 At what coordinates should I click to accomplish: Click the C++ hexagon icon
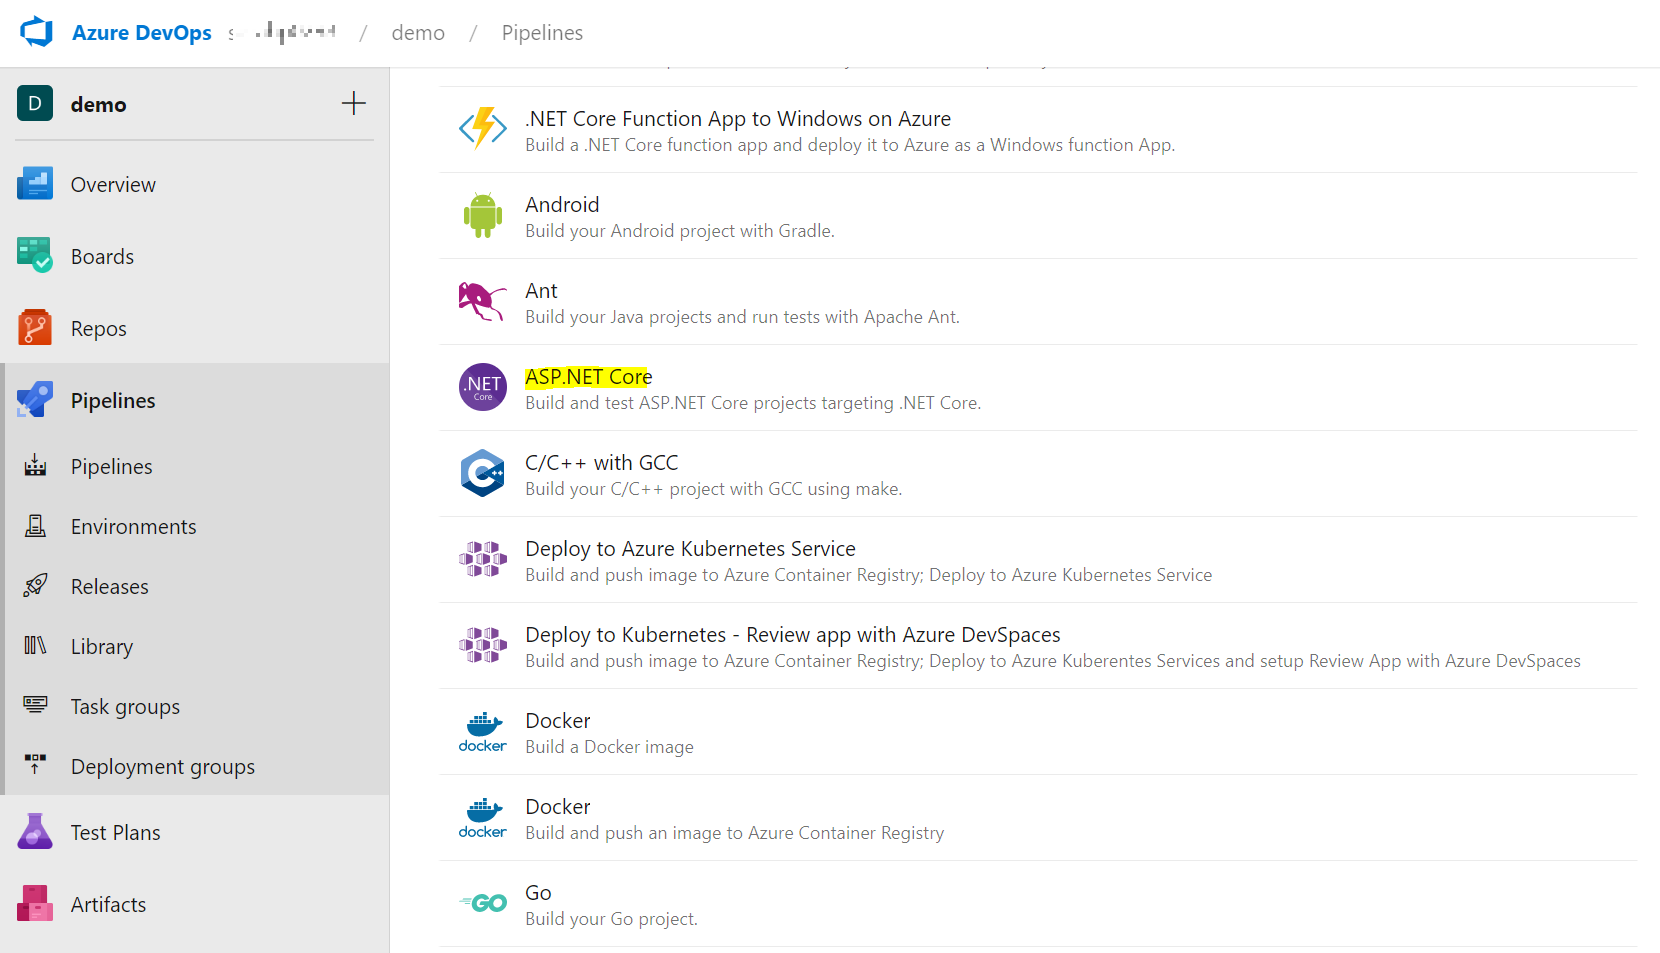[483, 473]
